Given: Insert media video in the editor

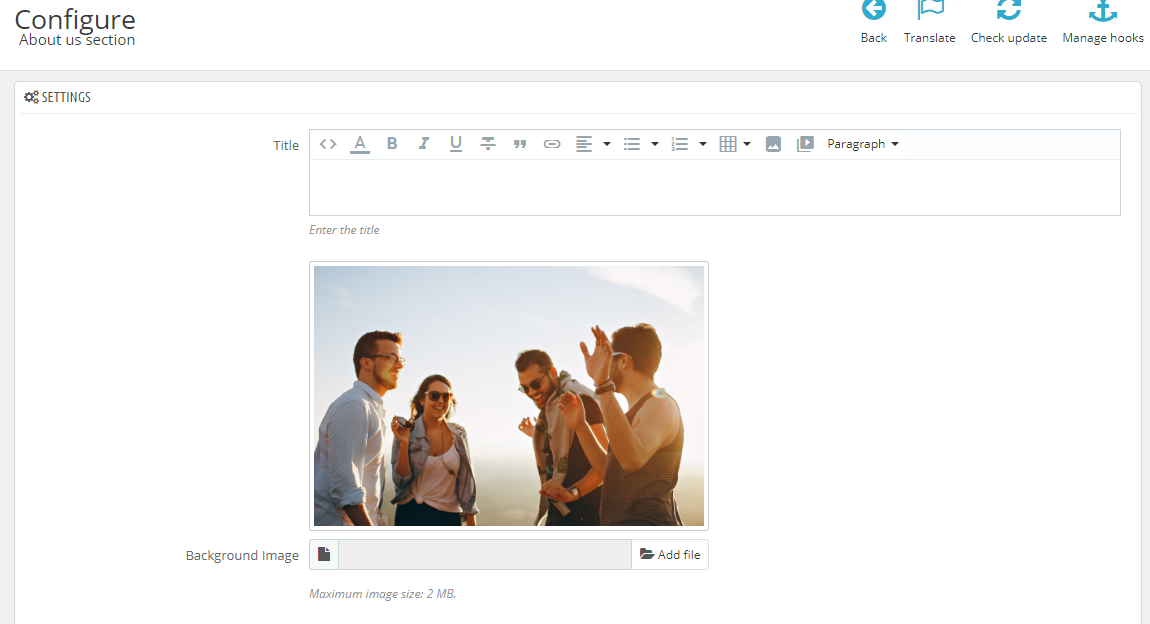Looking at the screenshot, I should tap(805, 144).
